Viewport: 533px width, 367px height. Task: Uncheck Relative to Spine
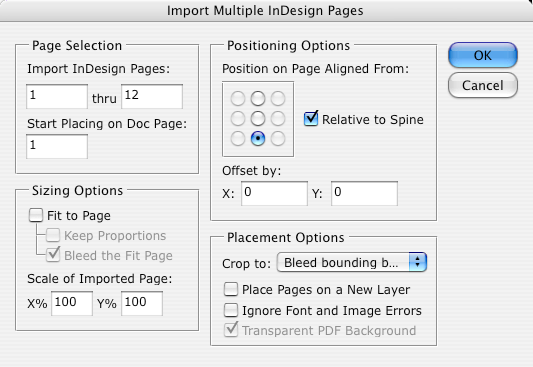click(311, 119)
